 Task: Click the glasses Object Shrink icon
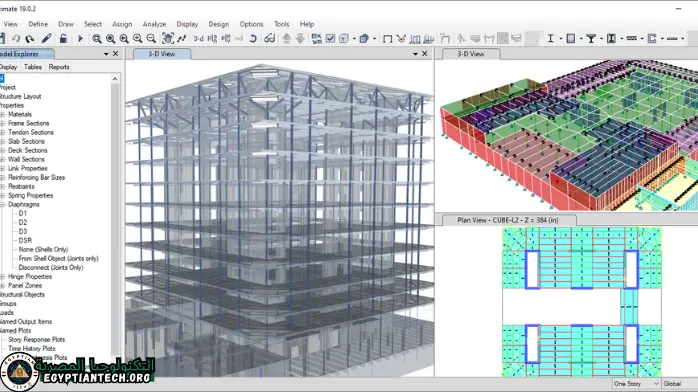[x=269, y=39]
